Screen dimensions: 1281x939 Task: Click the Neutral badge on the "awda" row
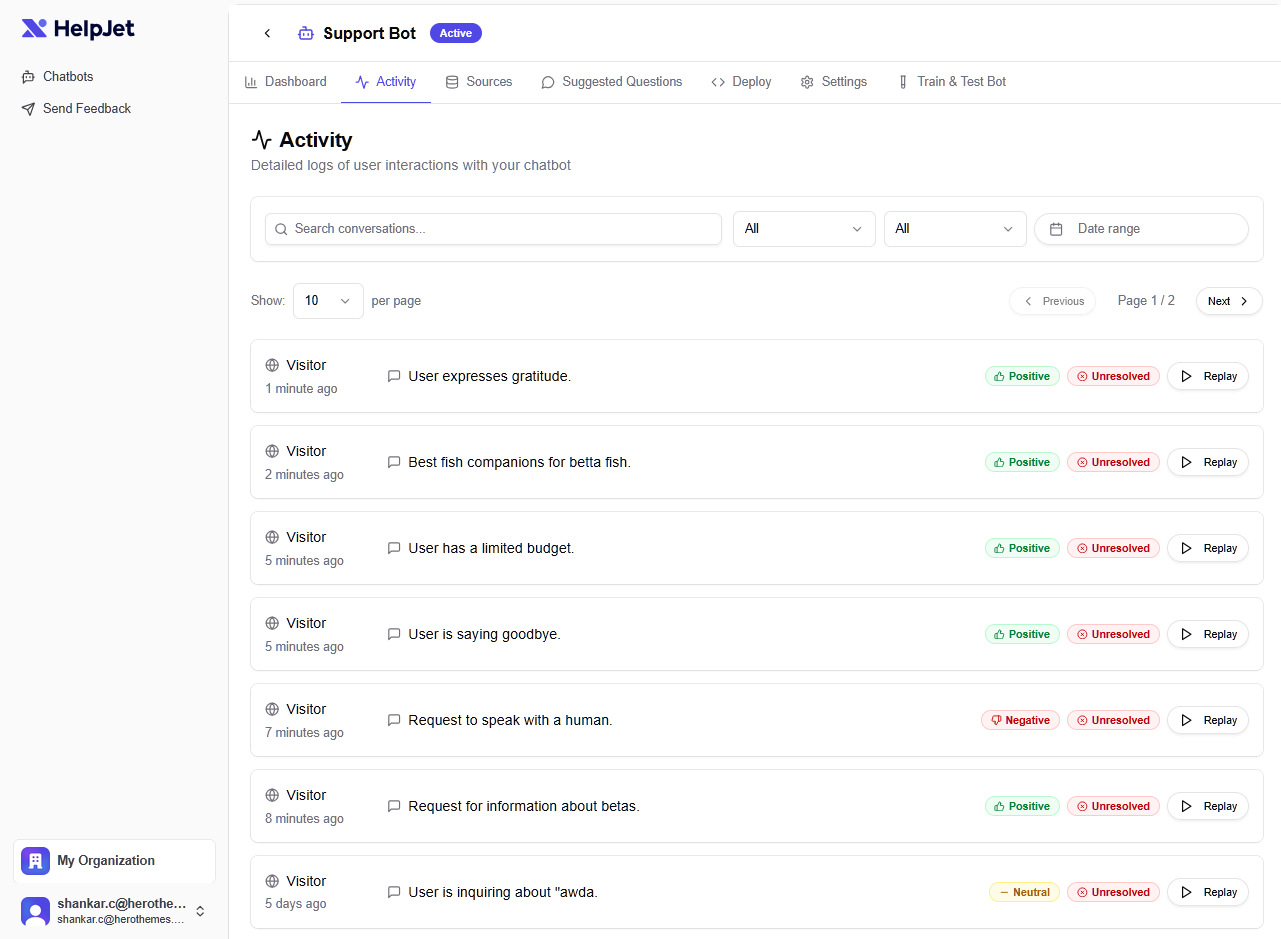pyautogui.click(x=1024, y=892)
